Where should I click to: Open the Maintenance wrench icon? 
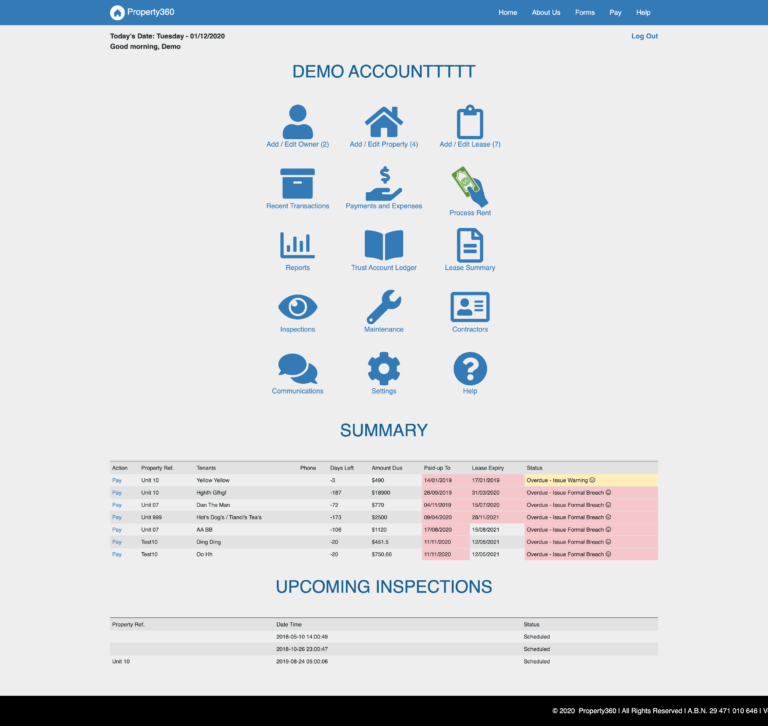(x=384, y=307)
